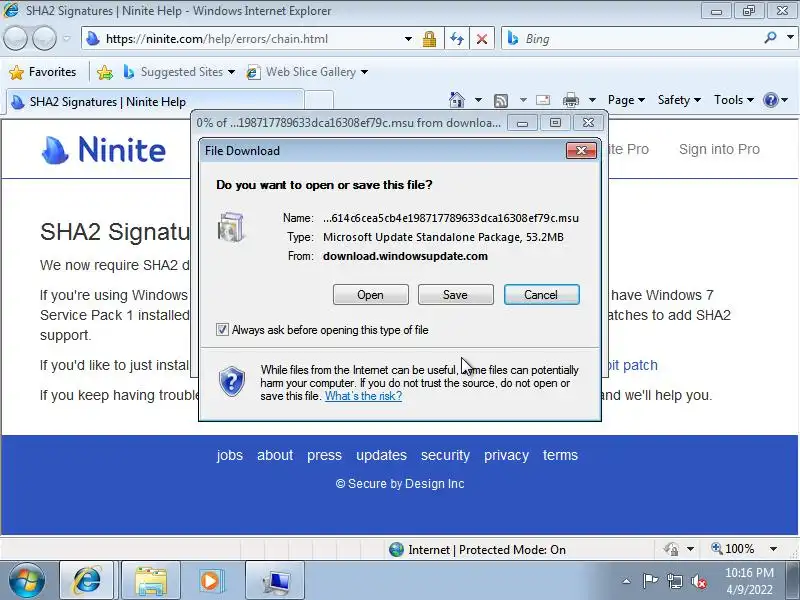Screen dimensions: 800x600
Task: Expand the zoom level dropdown arrow
Action: click(x=773, y=549)
